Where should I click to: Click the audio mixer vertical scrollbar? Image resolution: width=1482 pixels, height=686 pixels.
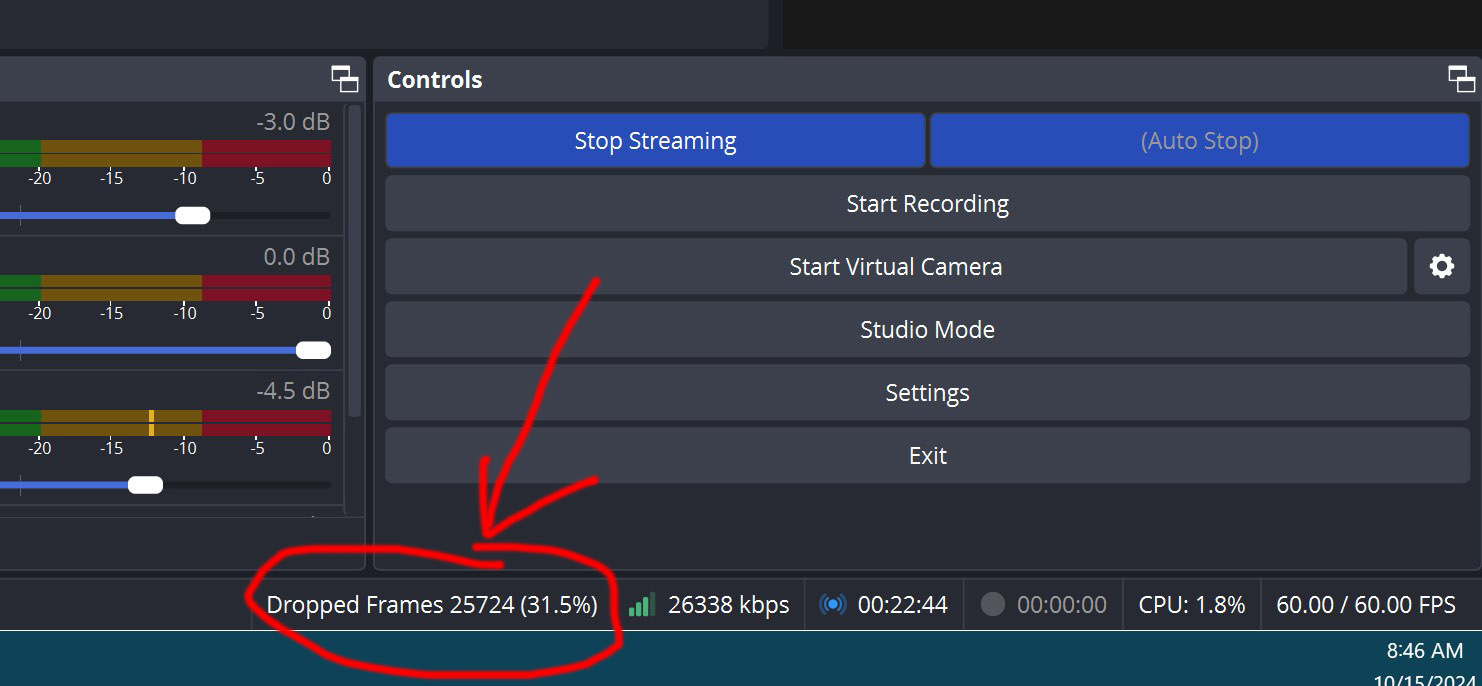354,260
